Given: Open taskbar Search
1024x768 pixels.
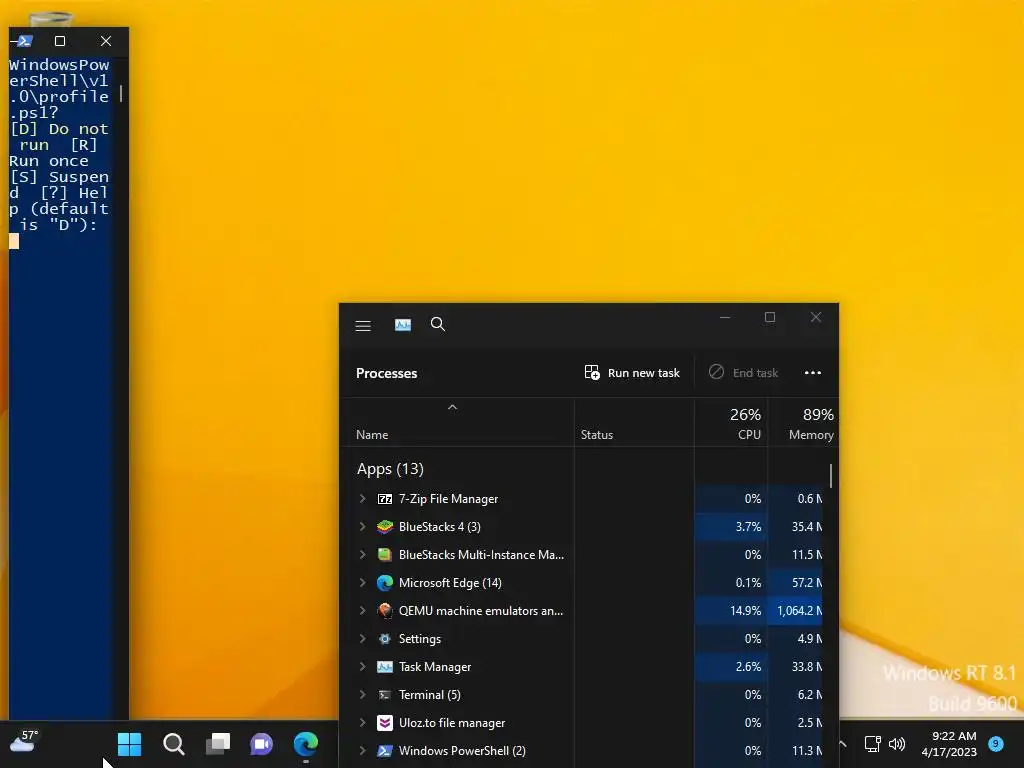Looking at the screenshot, I should click(174, 744).
